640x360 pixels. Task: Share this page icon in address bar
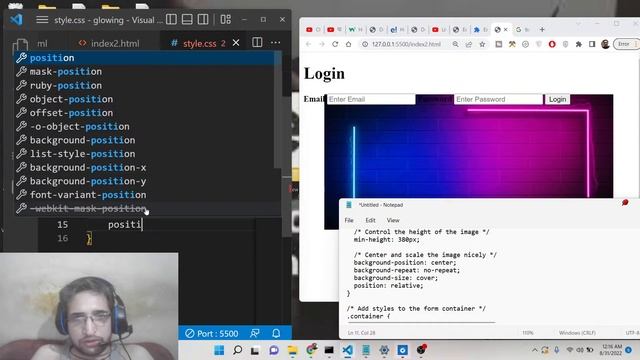(x=469, y=44)
